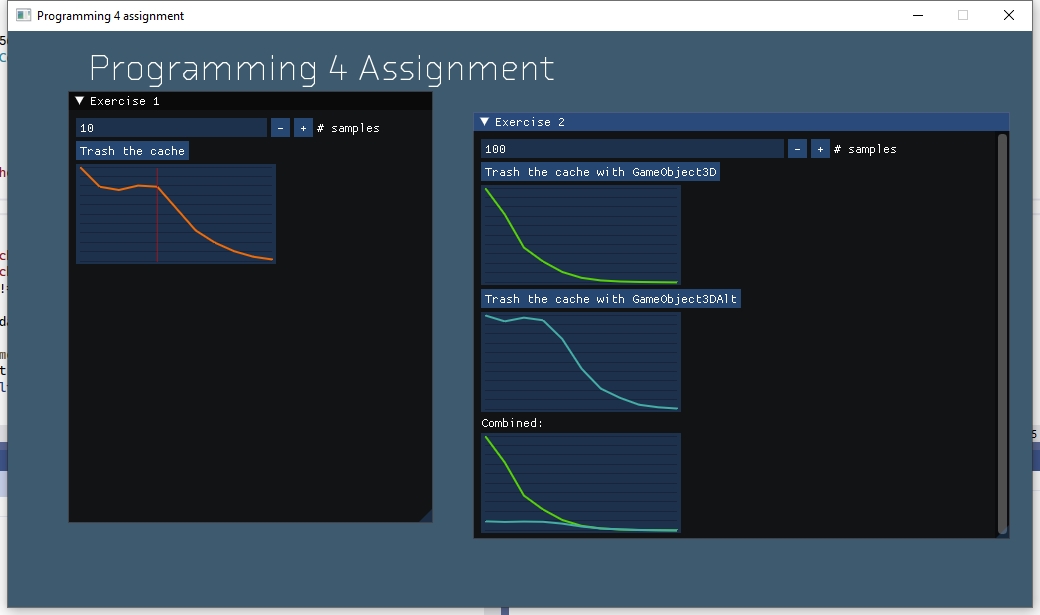Run Trash the cache with GameObject3D

tap(600, 172)
